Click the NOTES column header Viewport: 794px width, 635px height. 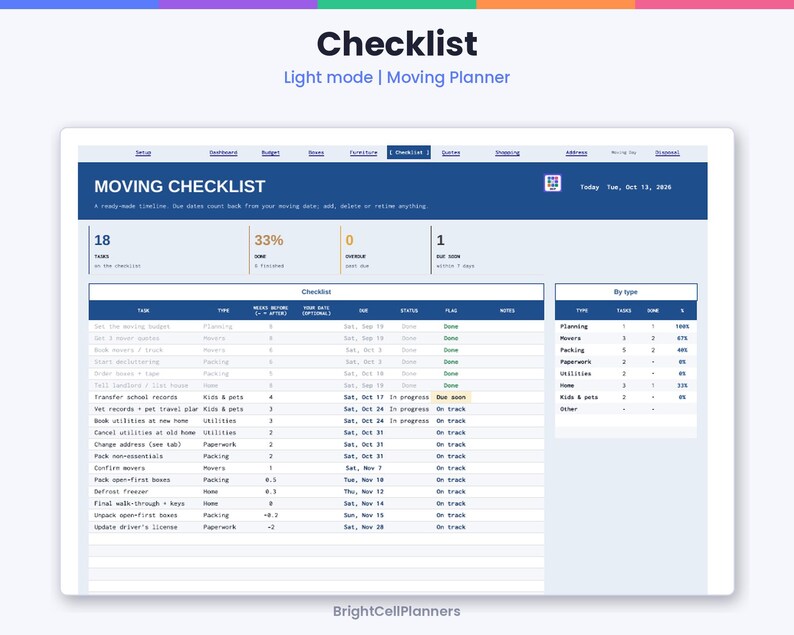point(507,310)
